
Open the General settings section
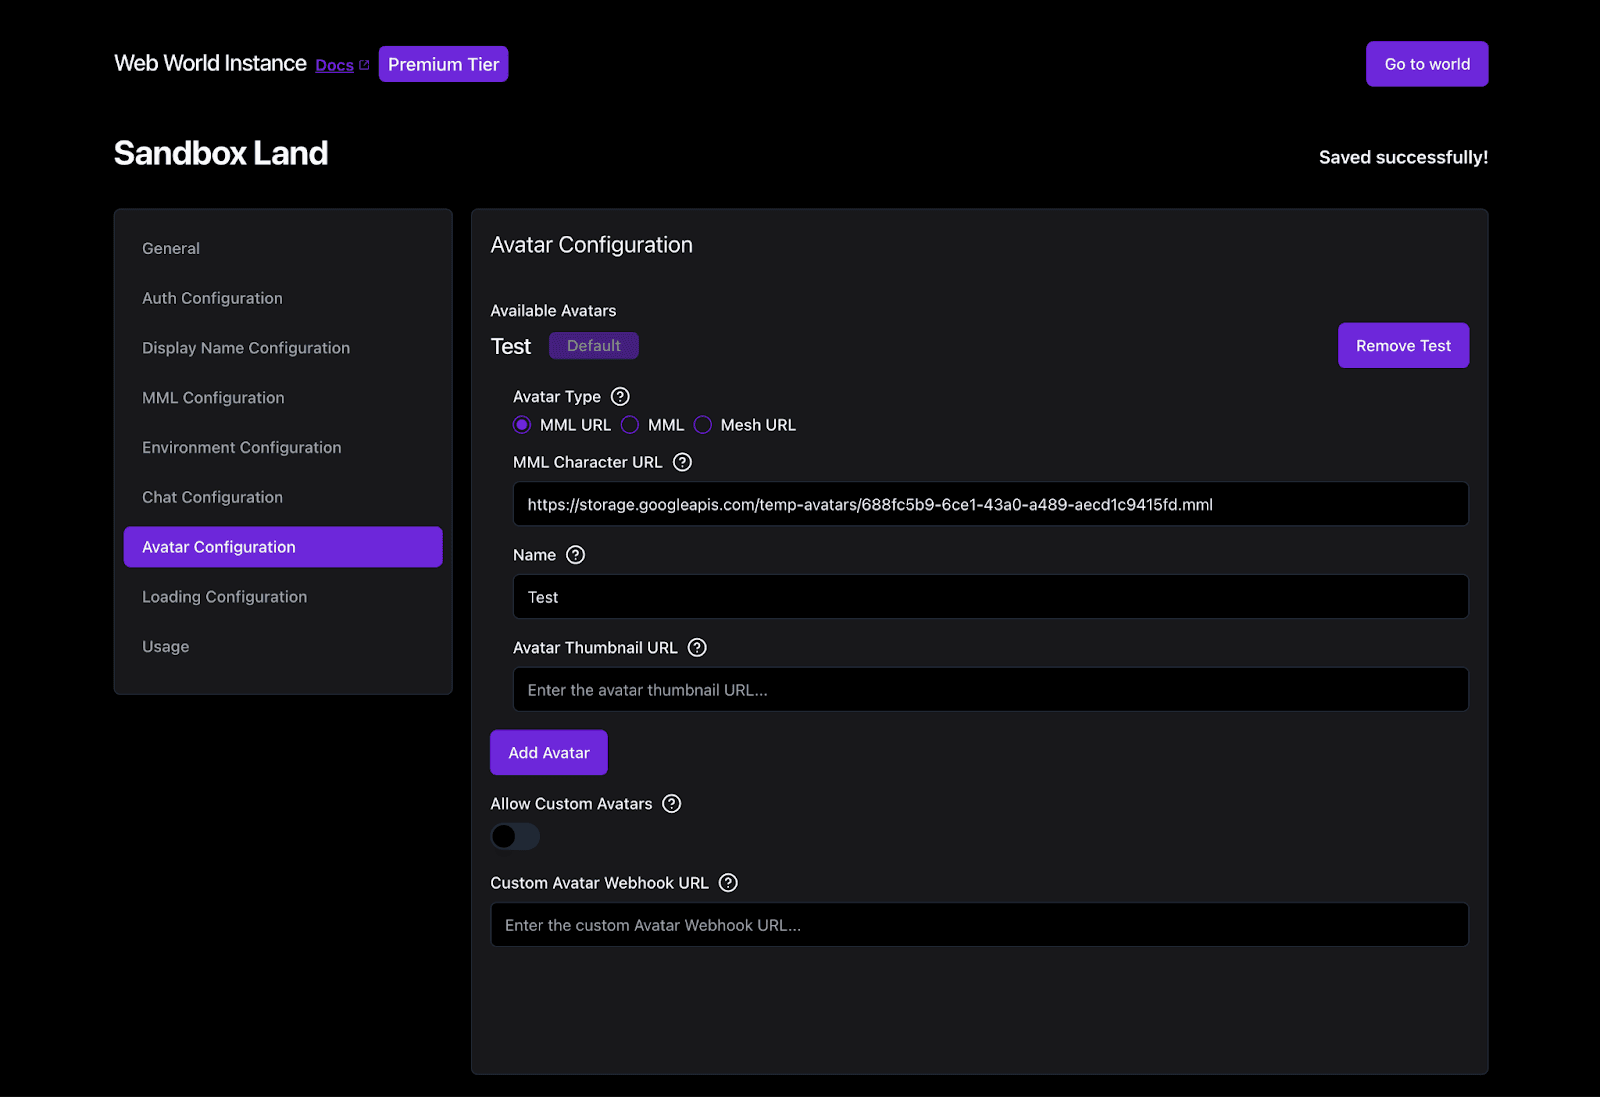click(x=171, y=248)
